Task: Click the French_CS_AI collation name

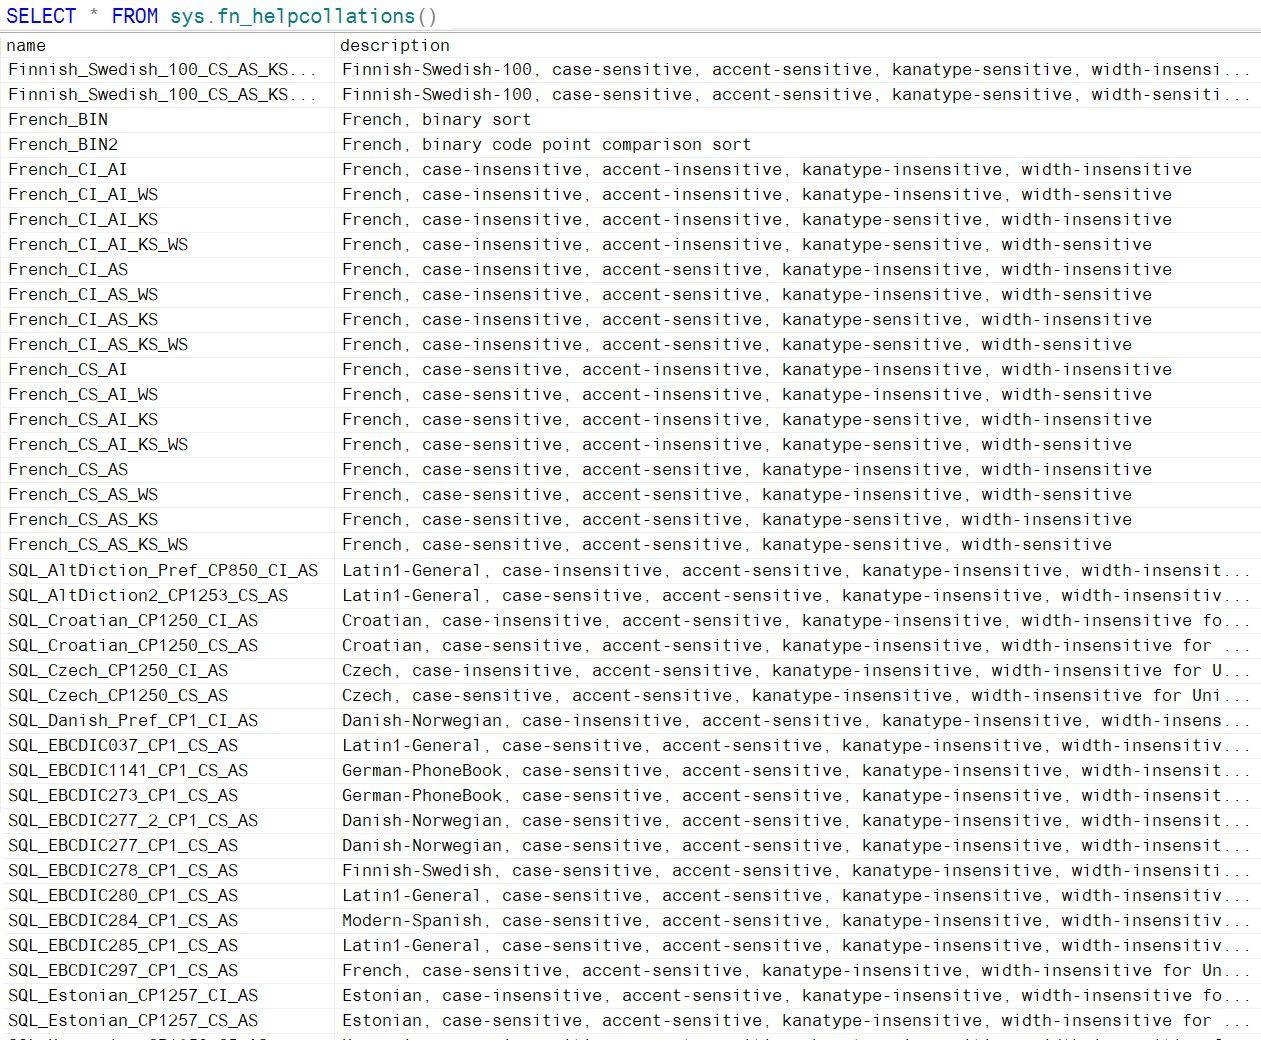Action: pyautogui.click(x=68, y=369)
